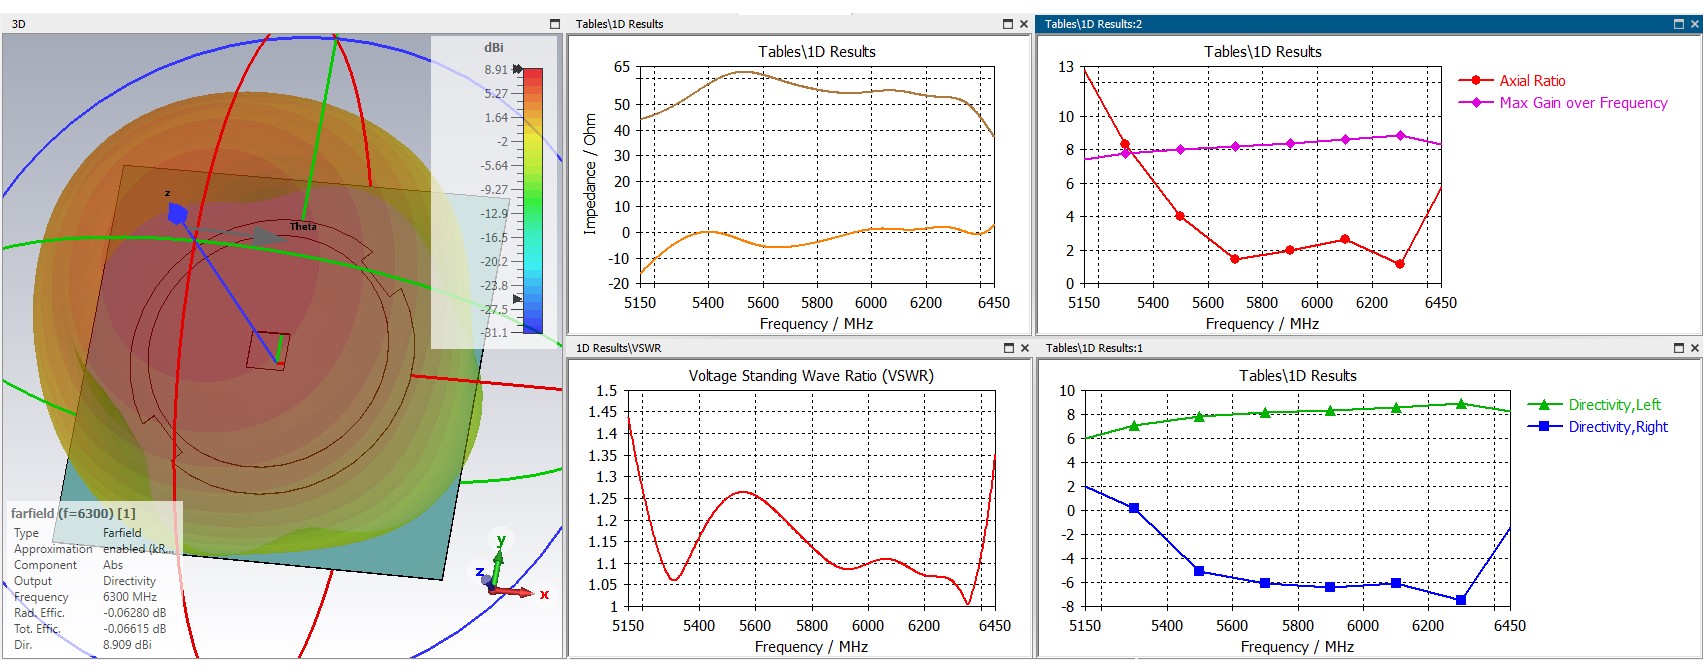
Task: Maximize the Tables\1D Results:2 window
Action: pos(1679,24)
